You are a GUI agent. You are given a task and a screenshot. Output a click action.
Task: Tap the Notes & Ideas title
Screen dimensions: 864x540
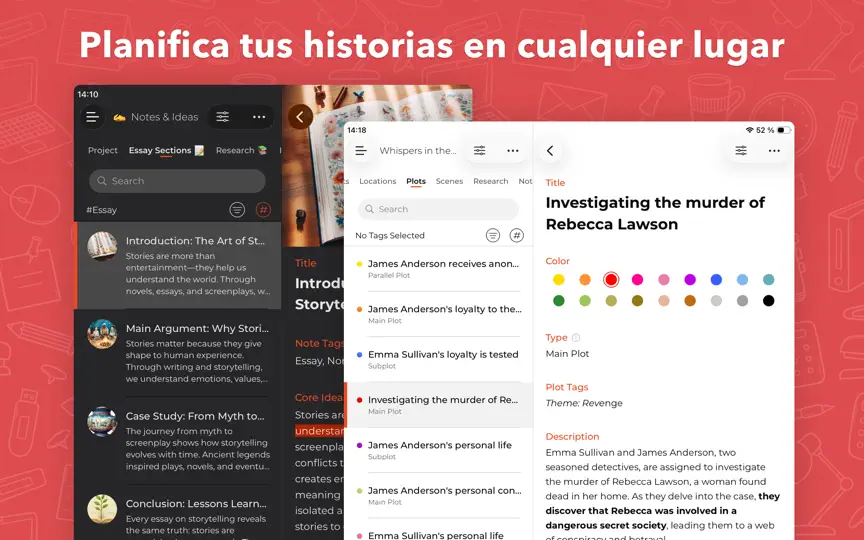click(164, 117)
